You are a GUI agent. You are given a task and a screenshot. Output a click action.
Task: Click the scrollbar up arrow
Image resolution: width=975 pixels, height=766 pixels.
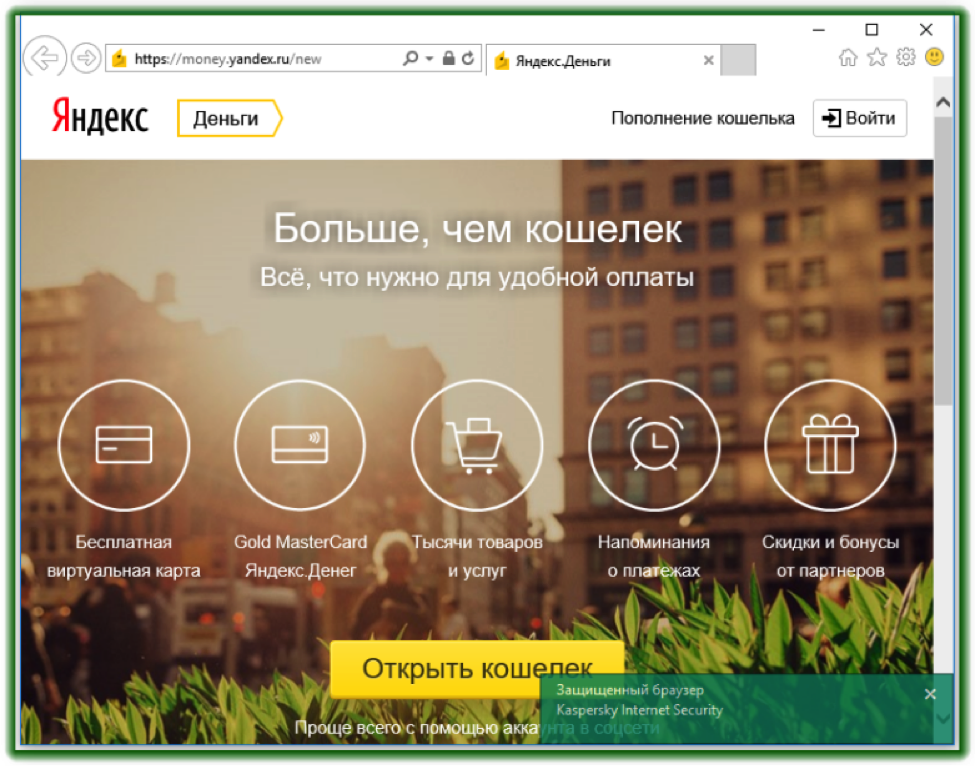(943, 103)
